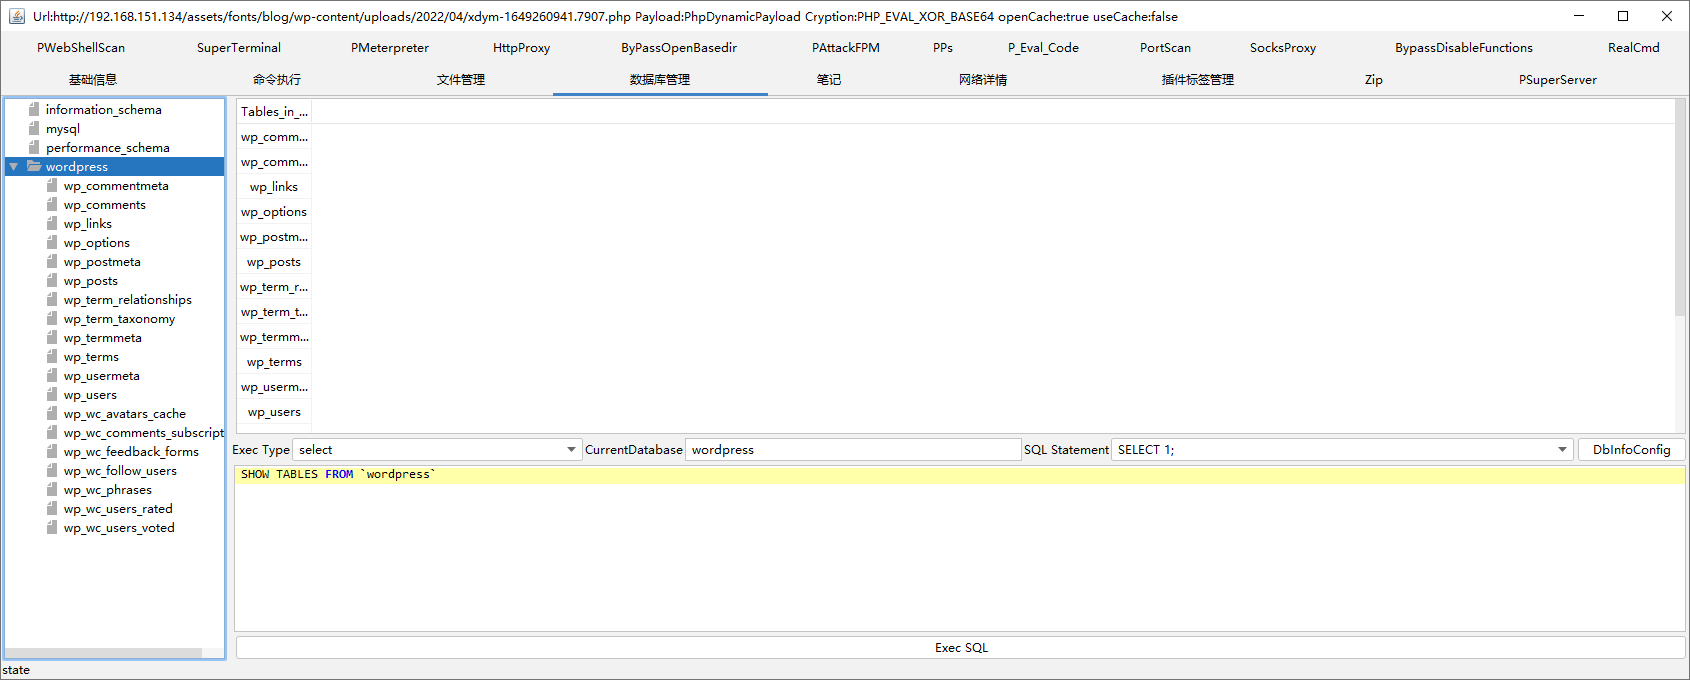Click the performance_schema database icon
Viewport: 1690px width, 680px height.
34,148
